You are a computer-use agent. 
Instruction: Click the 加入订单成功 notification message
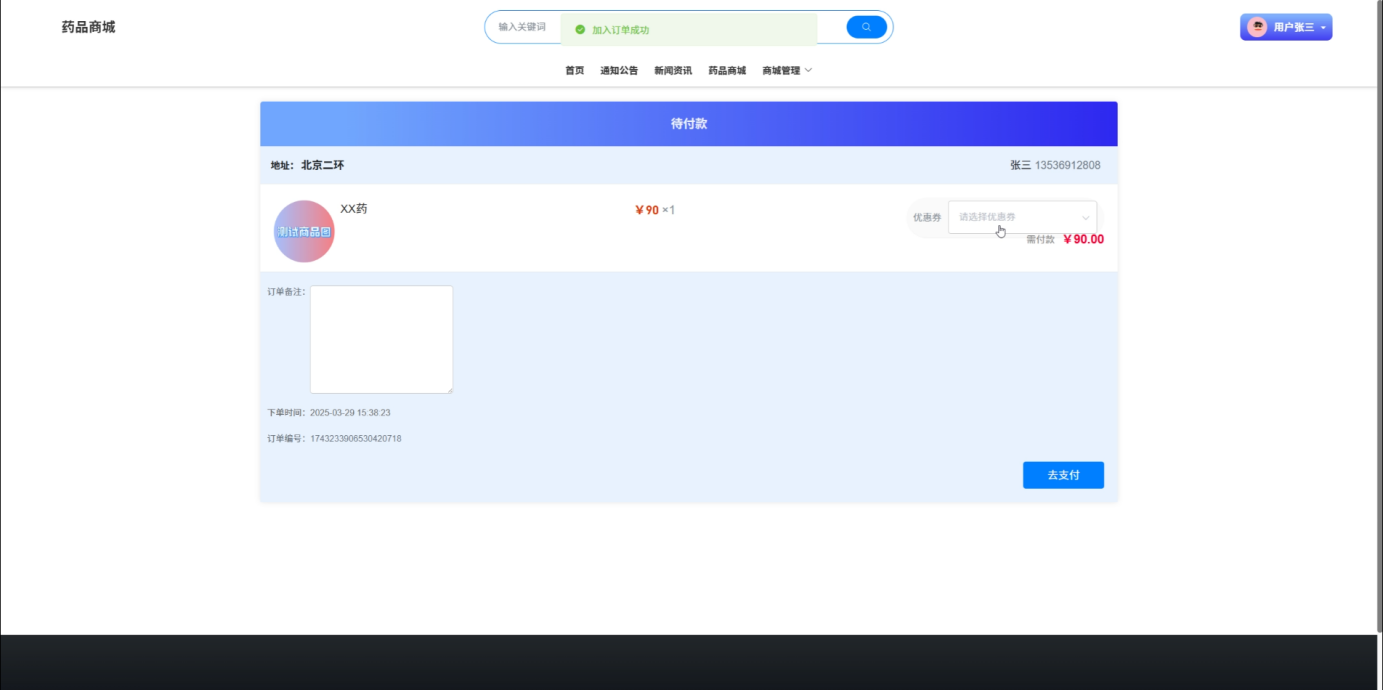(620, 30)
